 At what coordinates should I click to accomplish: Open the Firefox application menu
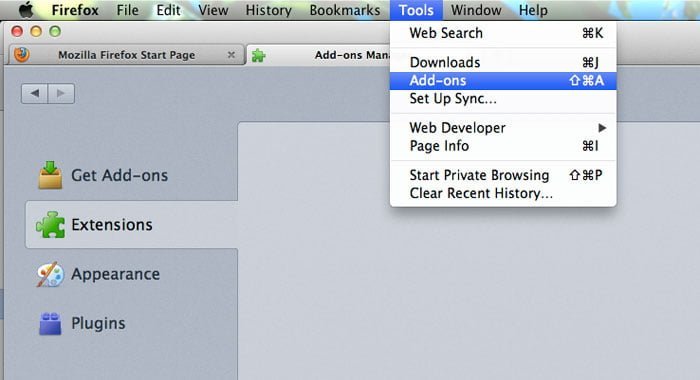click(75, 10)
